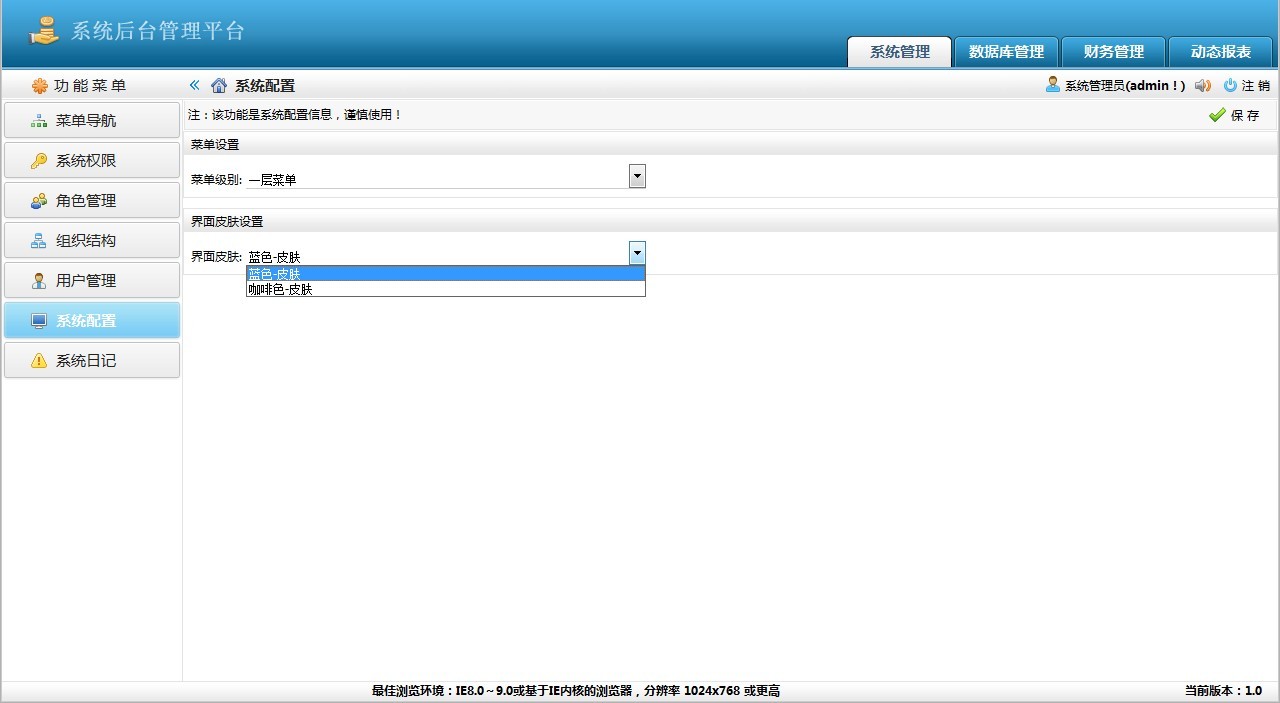Open 系统权限 in the sidebar
Screen dimensions: 1280x703
pyautogui.click(x=92, y=160)
